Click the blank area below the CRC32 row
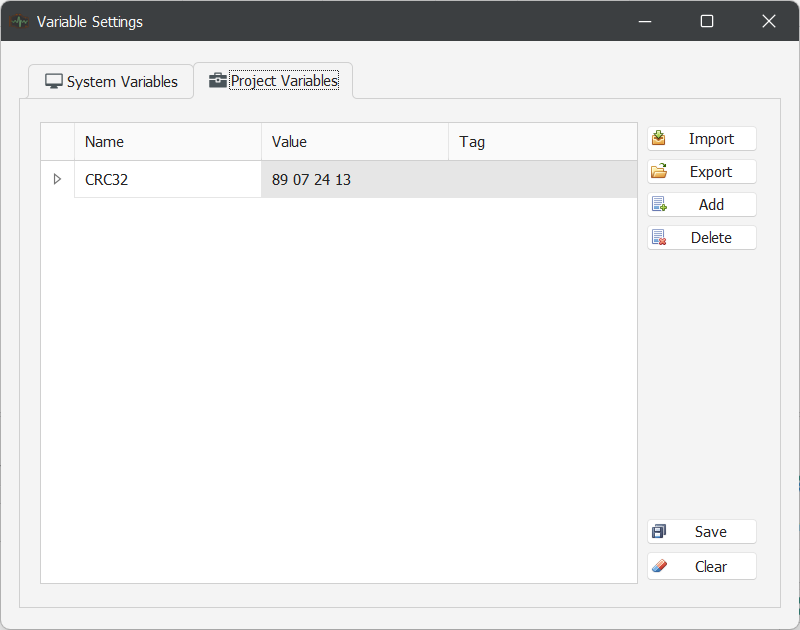 338,390
